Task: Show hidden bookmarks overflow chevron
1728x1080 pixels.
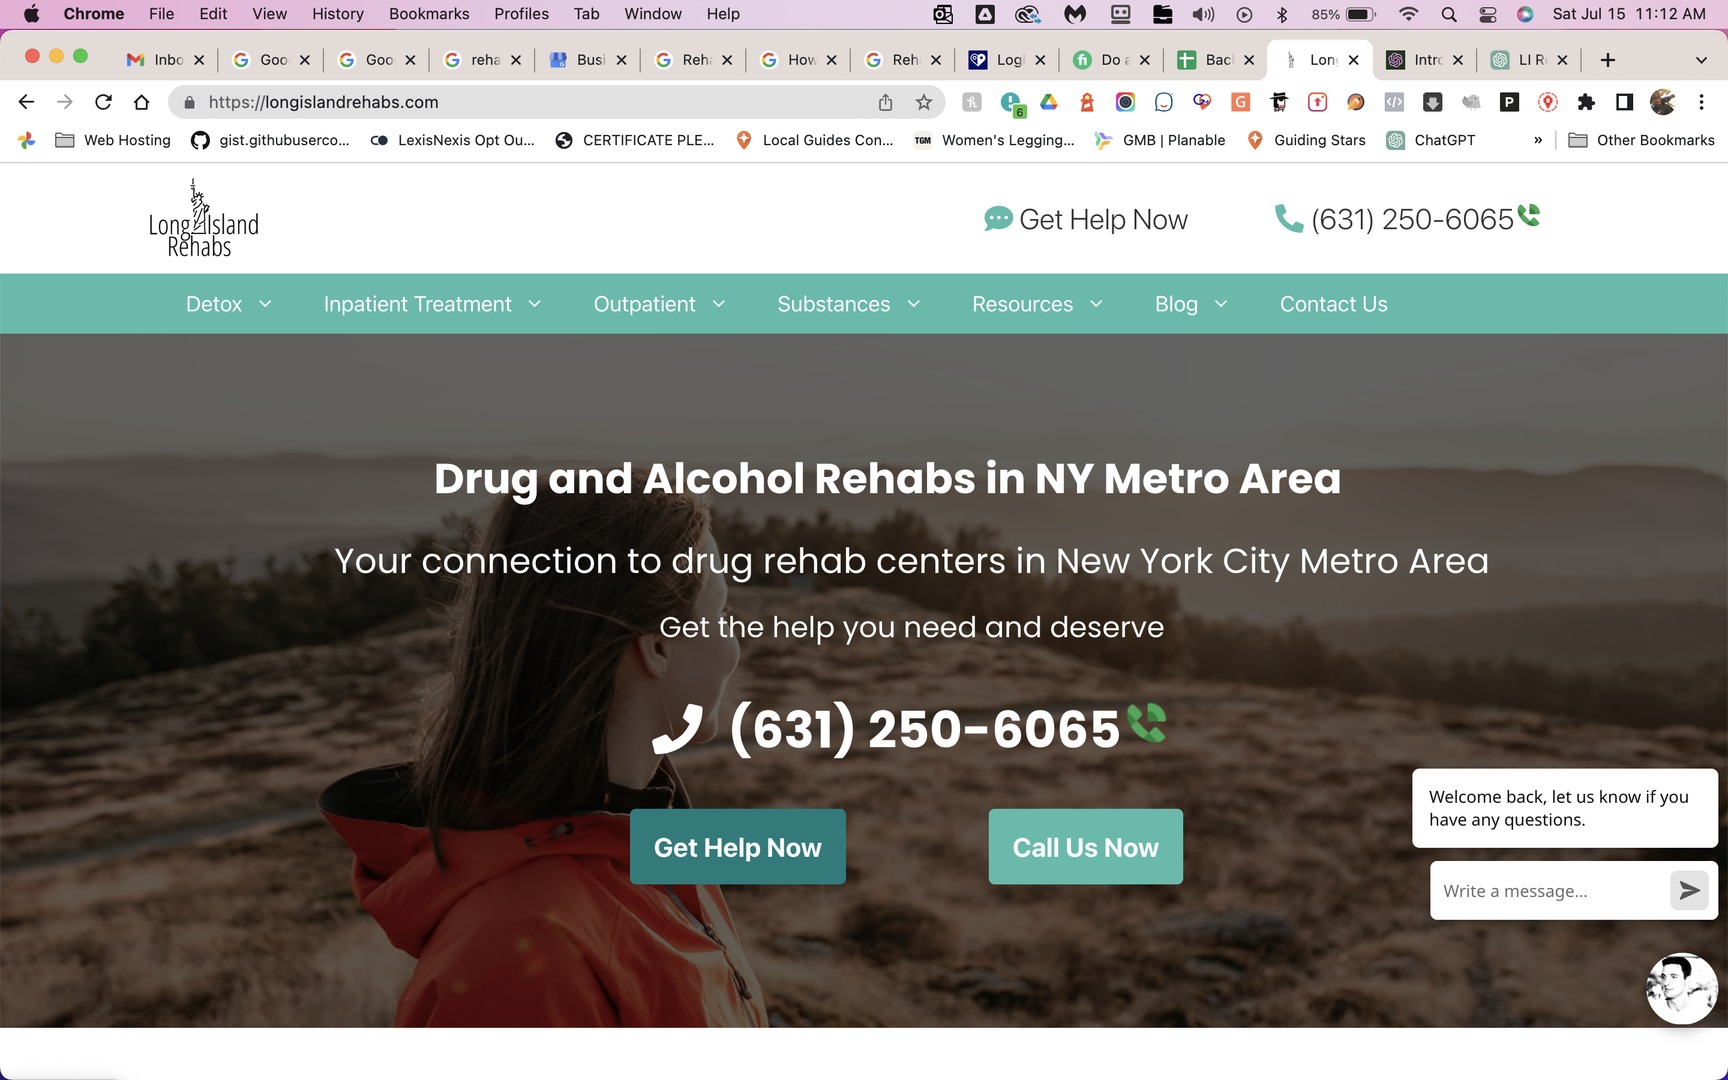Action: click(1538, 140)
